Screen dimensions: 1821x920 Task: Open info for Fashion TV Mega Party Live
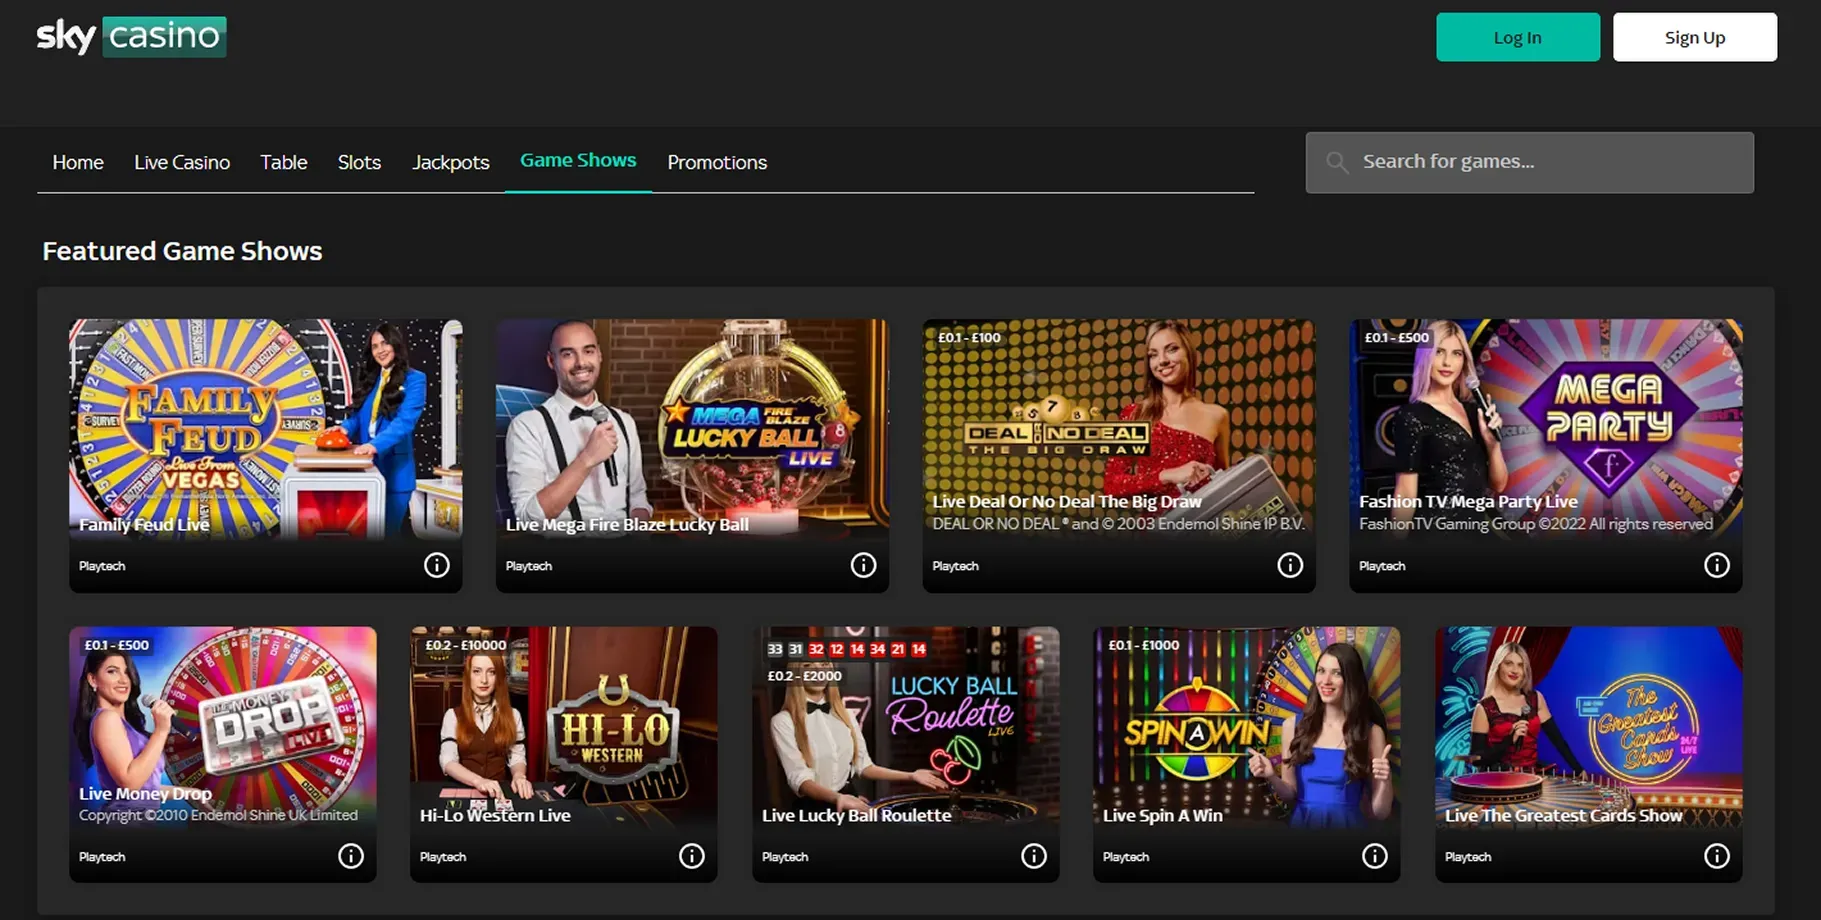tap(1717, 565)
